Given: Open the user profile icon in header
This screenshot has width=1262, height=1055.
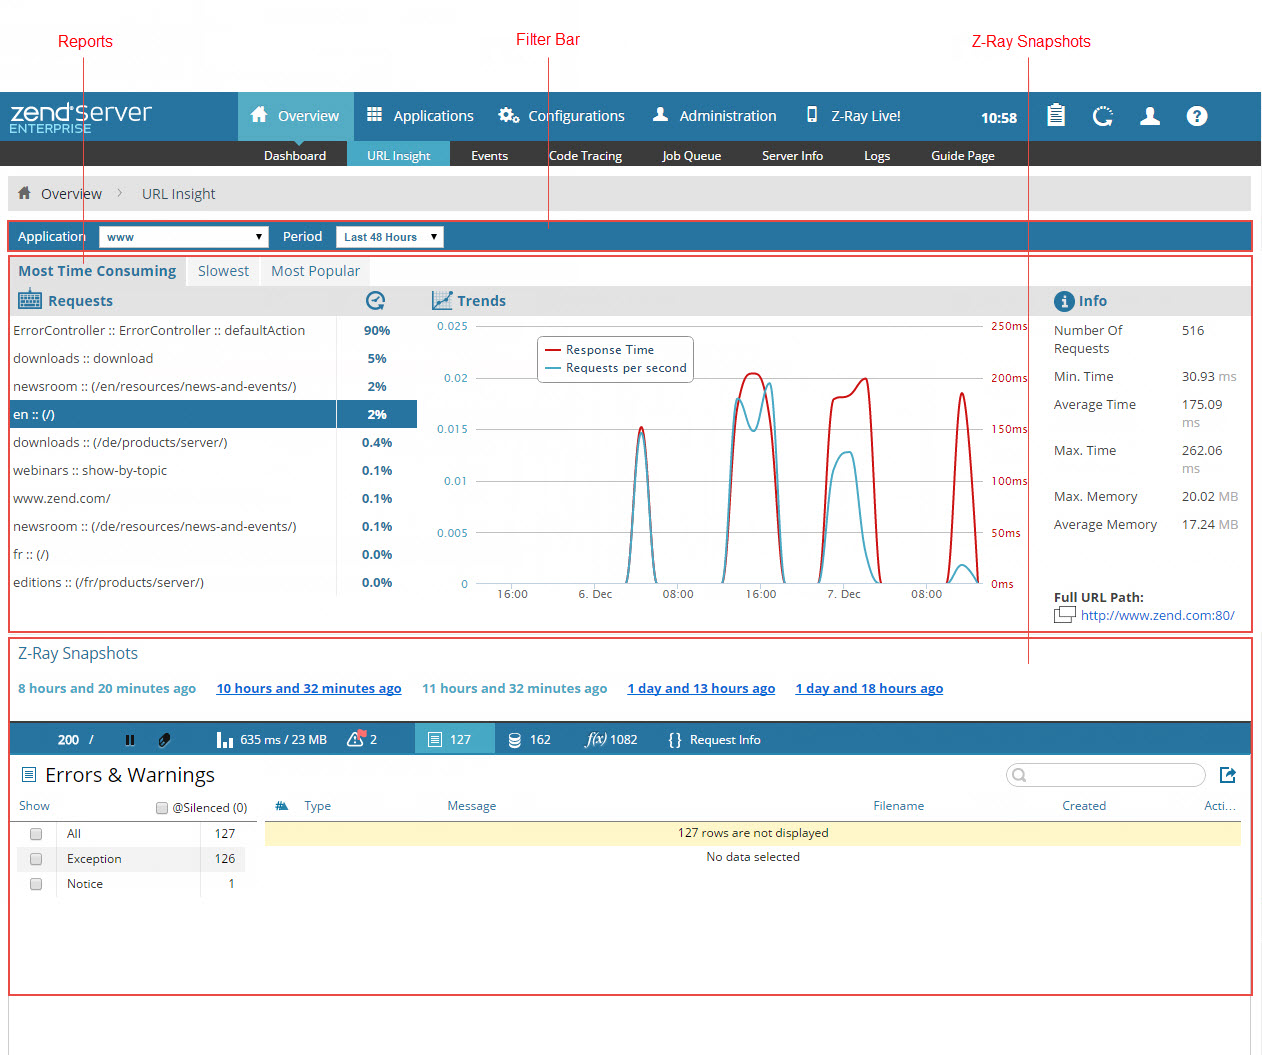Looking at the screenshot, I should (x=1150, y=116).
